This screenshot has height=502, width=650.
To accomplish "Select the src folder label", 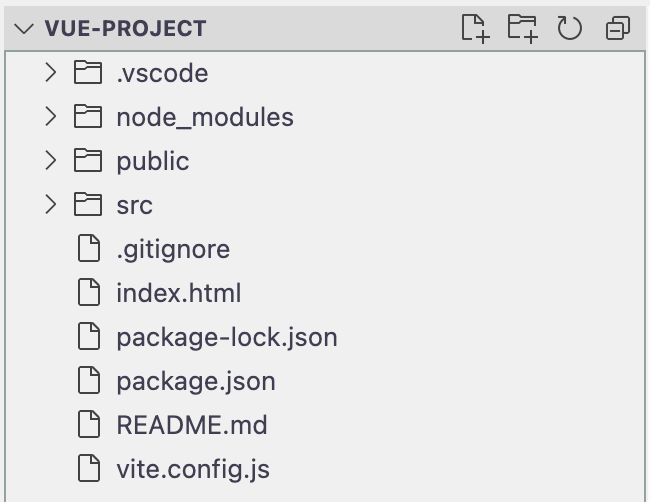I will (134, 205).
